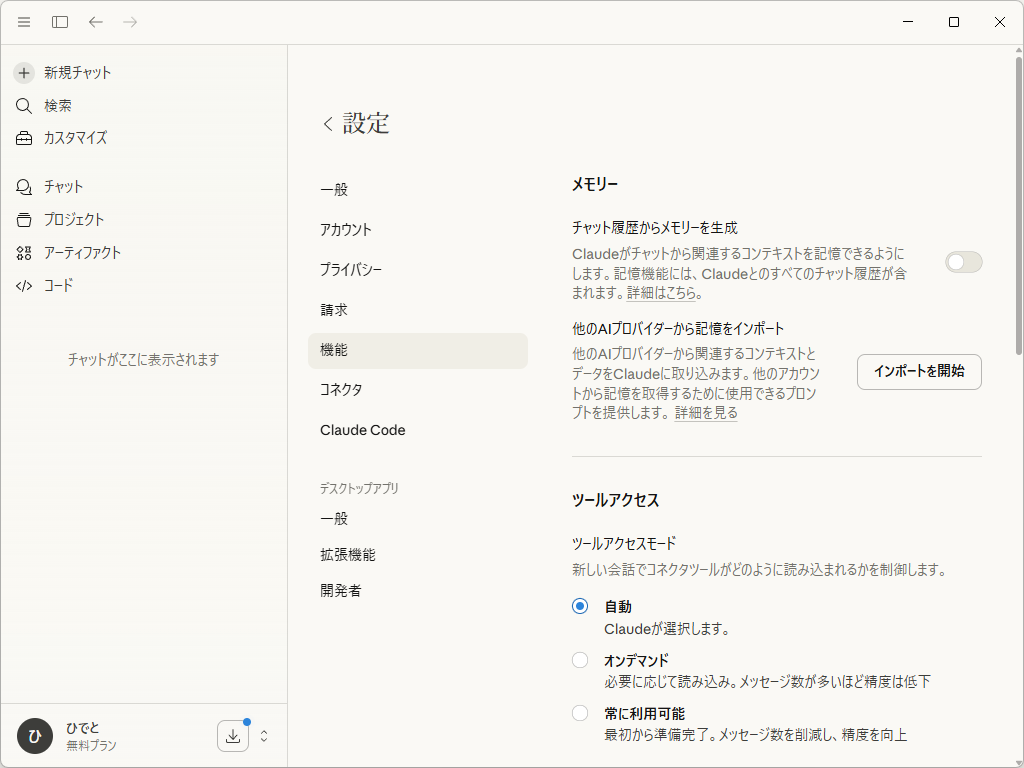Open アーティファクト with its sidebar icon
Screen dimensions: 1024x768
24,252
